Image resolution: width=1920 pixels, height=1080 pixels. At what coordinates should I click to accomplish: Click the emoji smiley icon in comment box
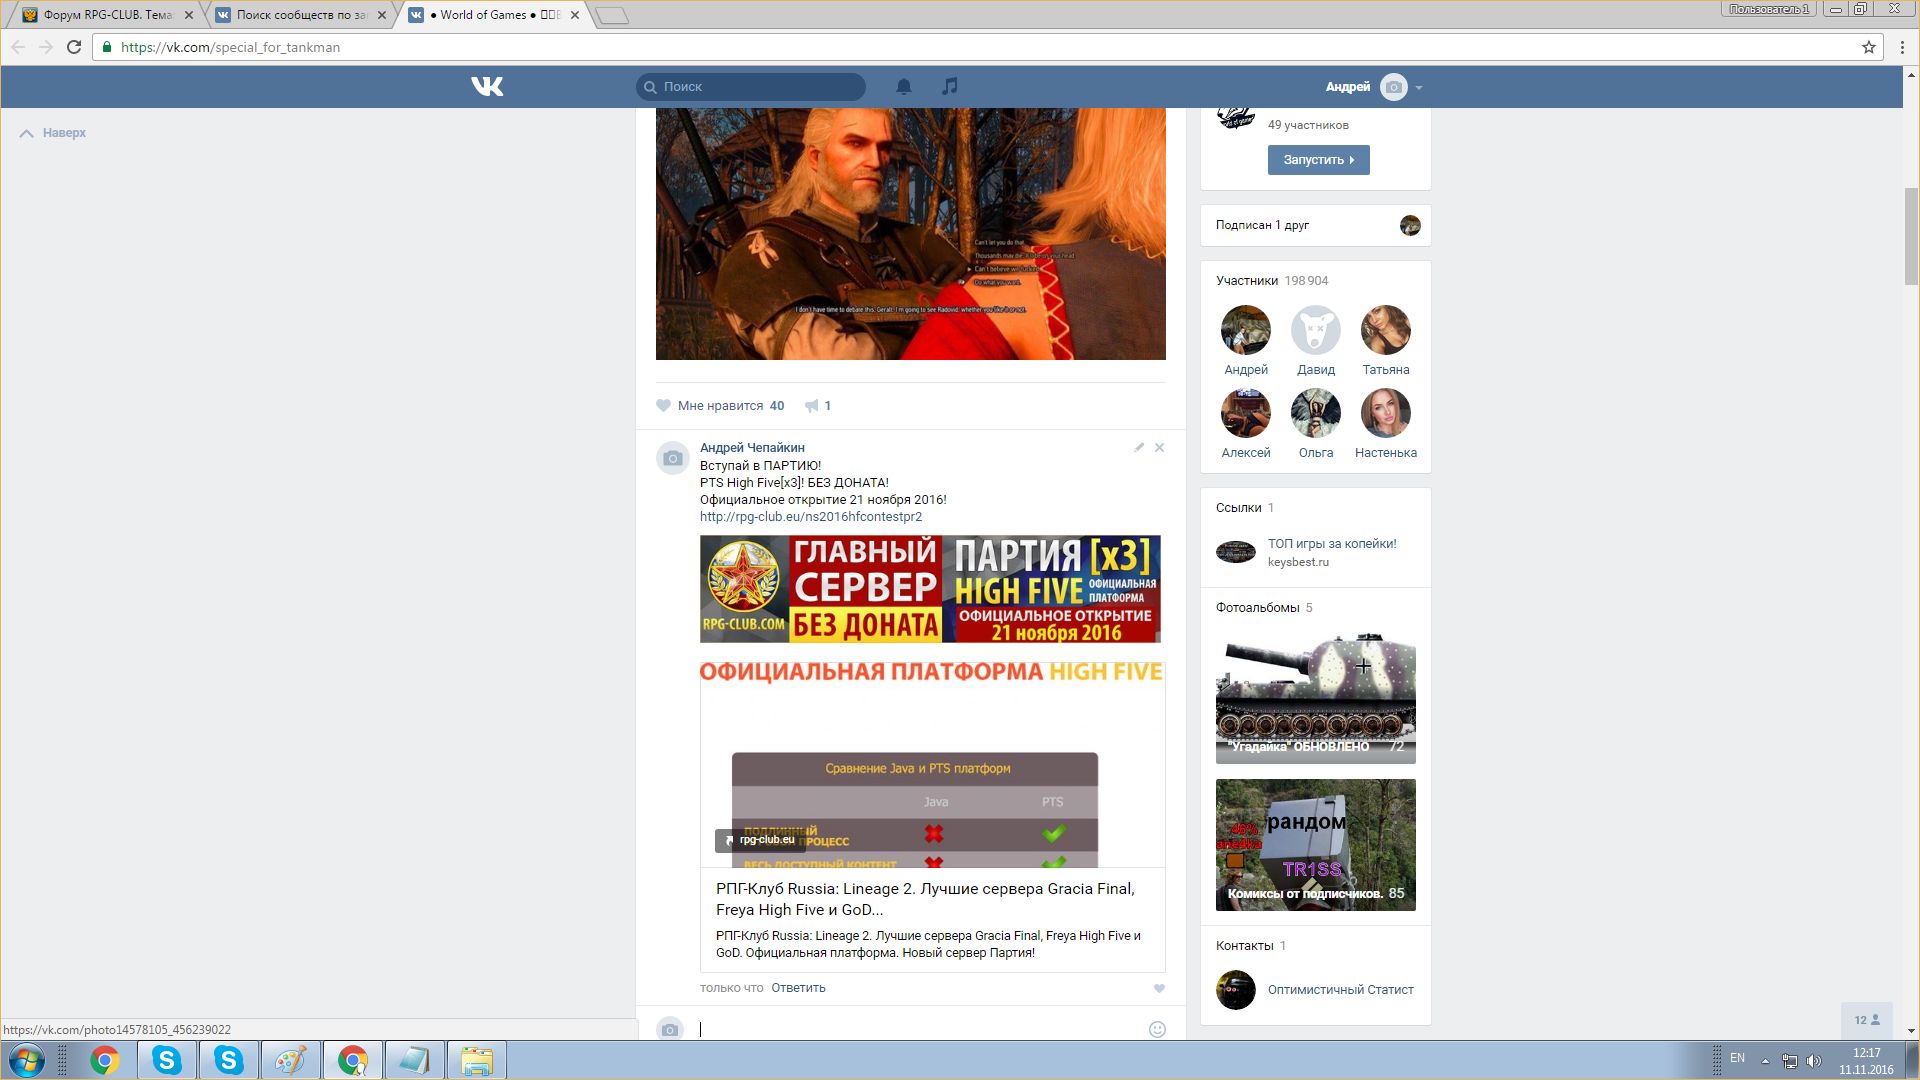[x=1157, y=1029]
